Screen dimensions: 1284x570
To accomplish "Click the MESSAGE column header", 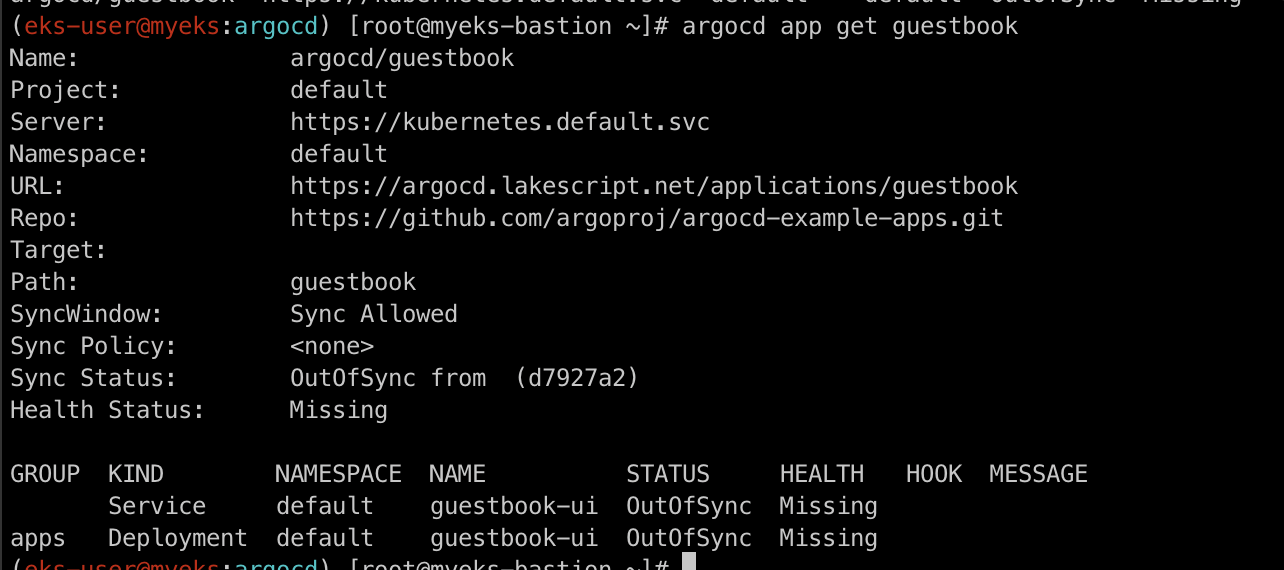I will (x=1038, y=474).
